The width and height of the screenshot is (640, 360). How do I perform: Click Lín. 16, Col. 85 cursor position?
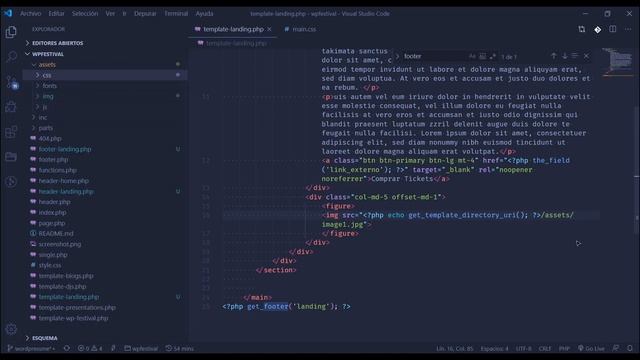pyautogui.click(x=455, y=349)
